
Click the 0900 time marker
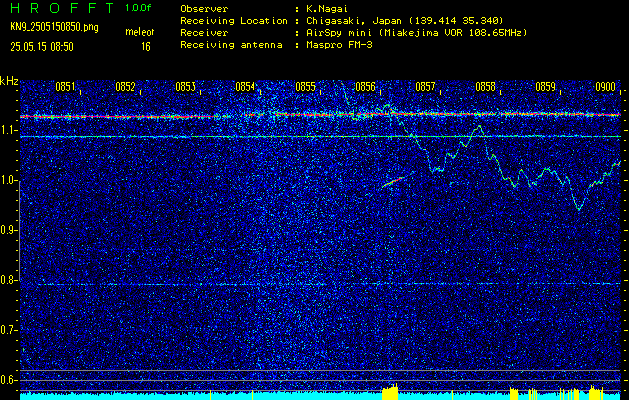(605, 87)
